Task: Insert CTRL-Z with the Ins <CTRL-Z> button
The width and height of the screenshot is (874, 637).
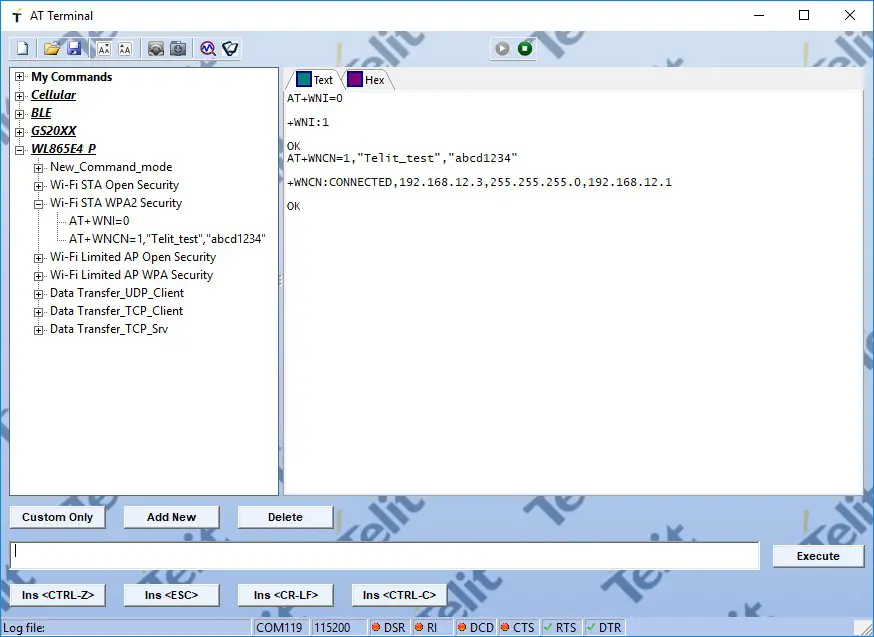Action: (57, 595)
